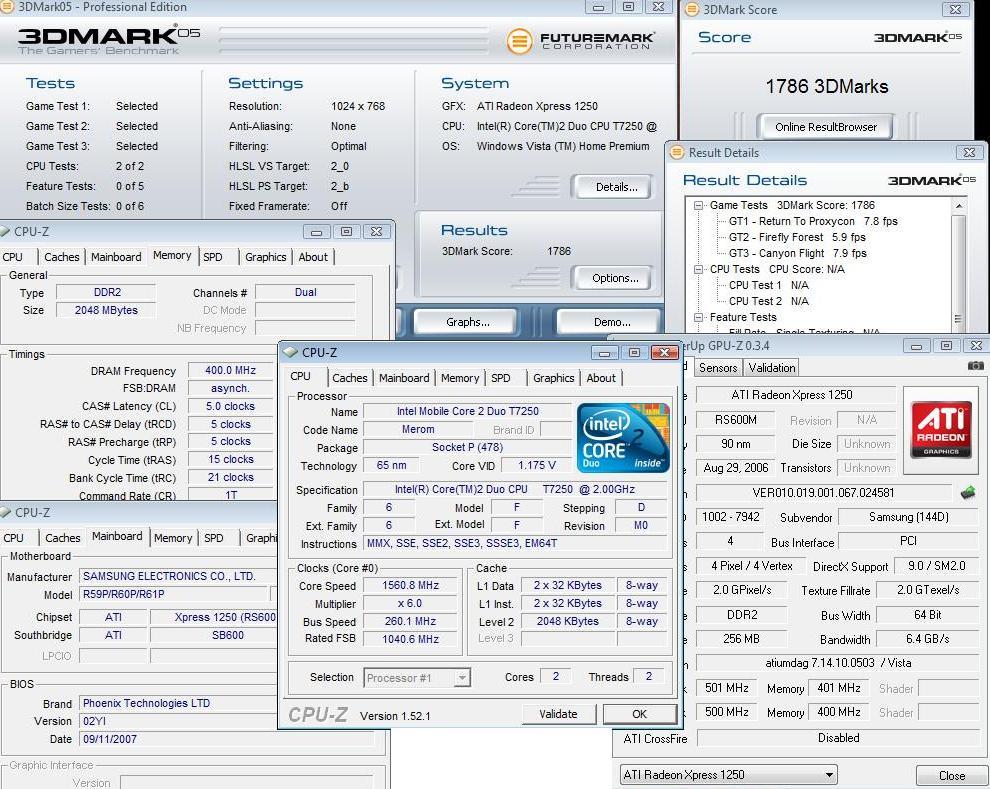This screenshot has height=789, width=990.
Task: Click the ATI CrossFire Disabled field
Action: click(838, 738)
